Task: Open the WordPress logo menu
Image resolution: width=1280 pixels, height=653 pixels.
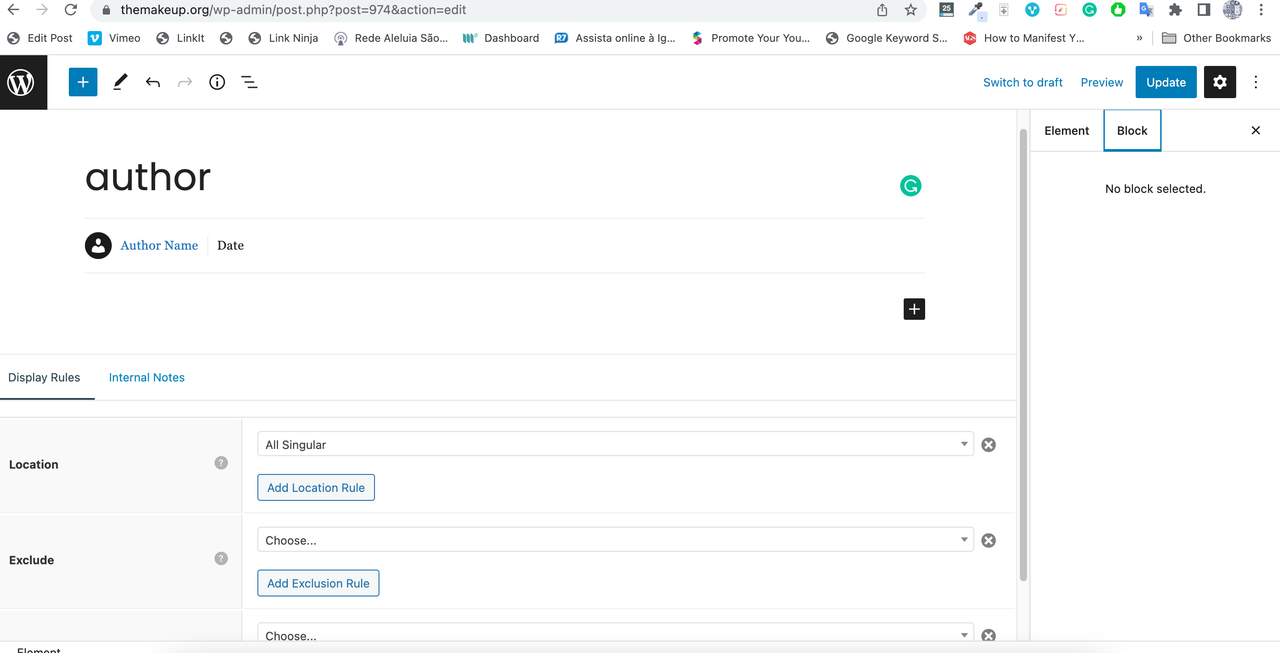Action: pos(23,82)
